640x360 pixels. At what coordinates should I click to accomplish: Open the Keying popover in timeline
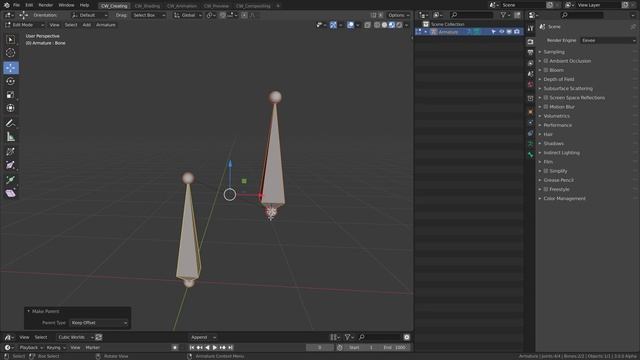[56, 348]
